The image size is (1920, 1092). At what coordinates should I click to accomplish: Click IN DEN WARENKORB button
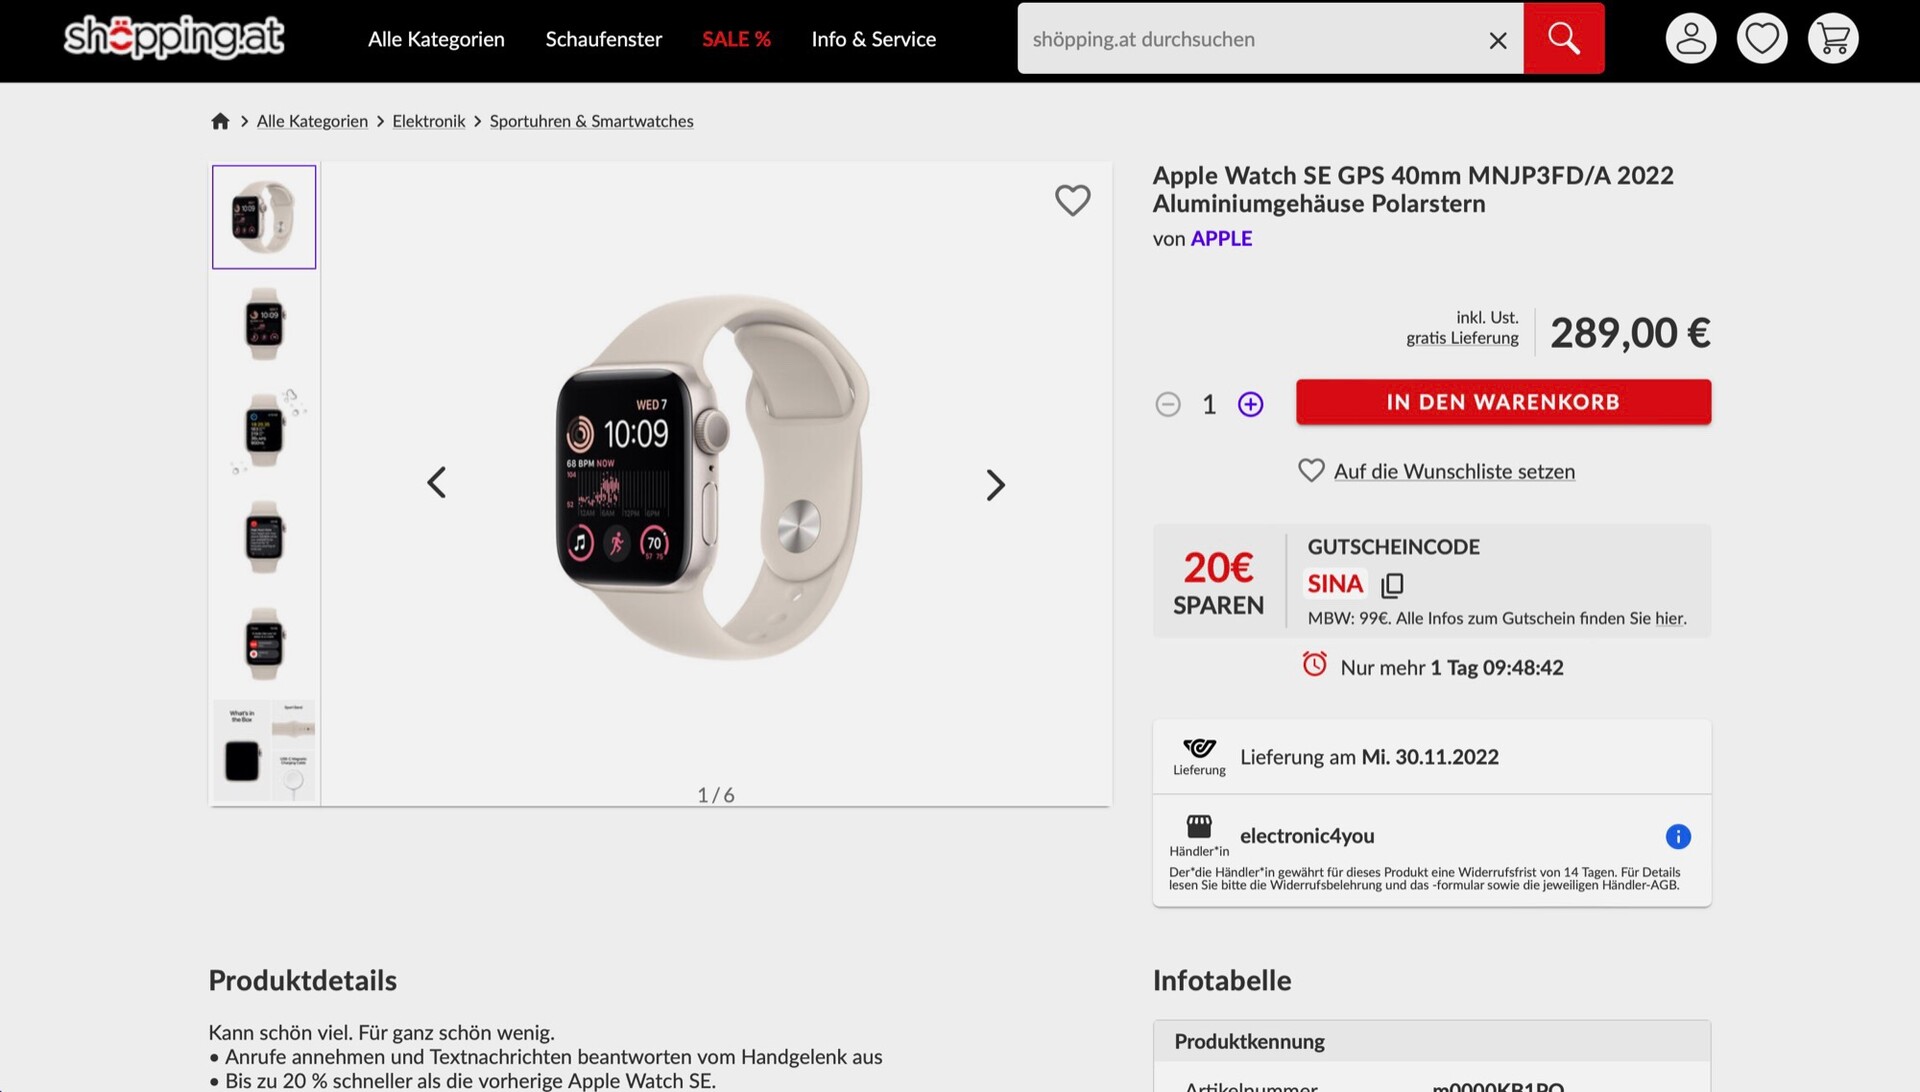[x=1503, y=402]
